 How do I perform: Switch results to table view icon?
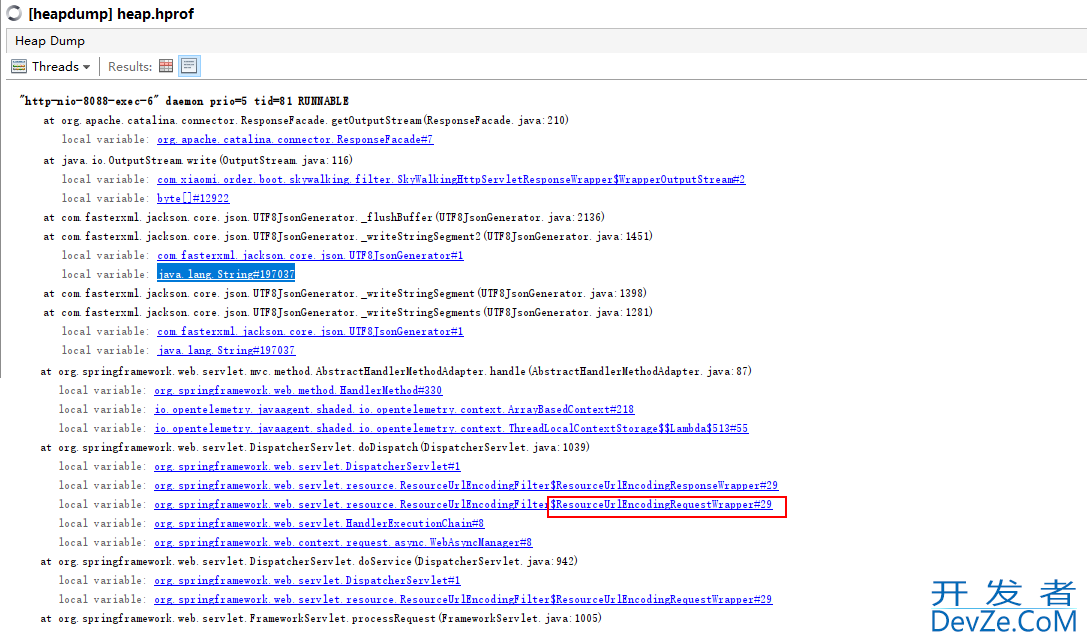coord(166,66)
